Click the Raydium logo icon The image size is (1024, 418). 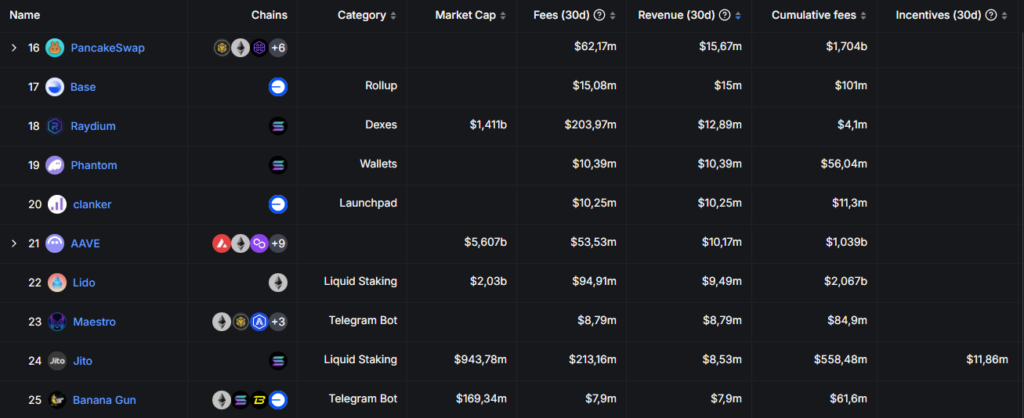click(55, 126)
